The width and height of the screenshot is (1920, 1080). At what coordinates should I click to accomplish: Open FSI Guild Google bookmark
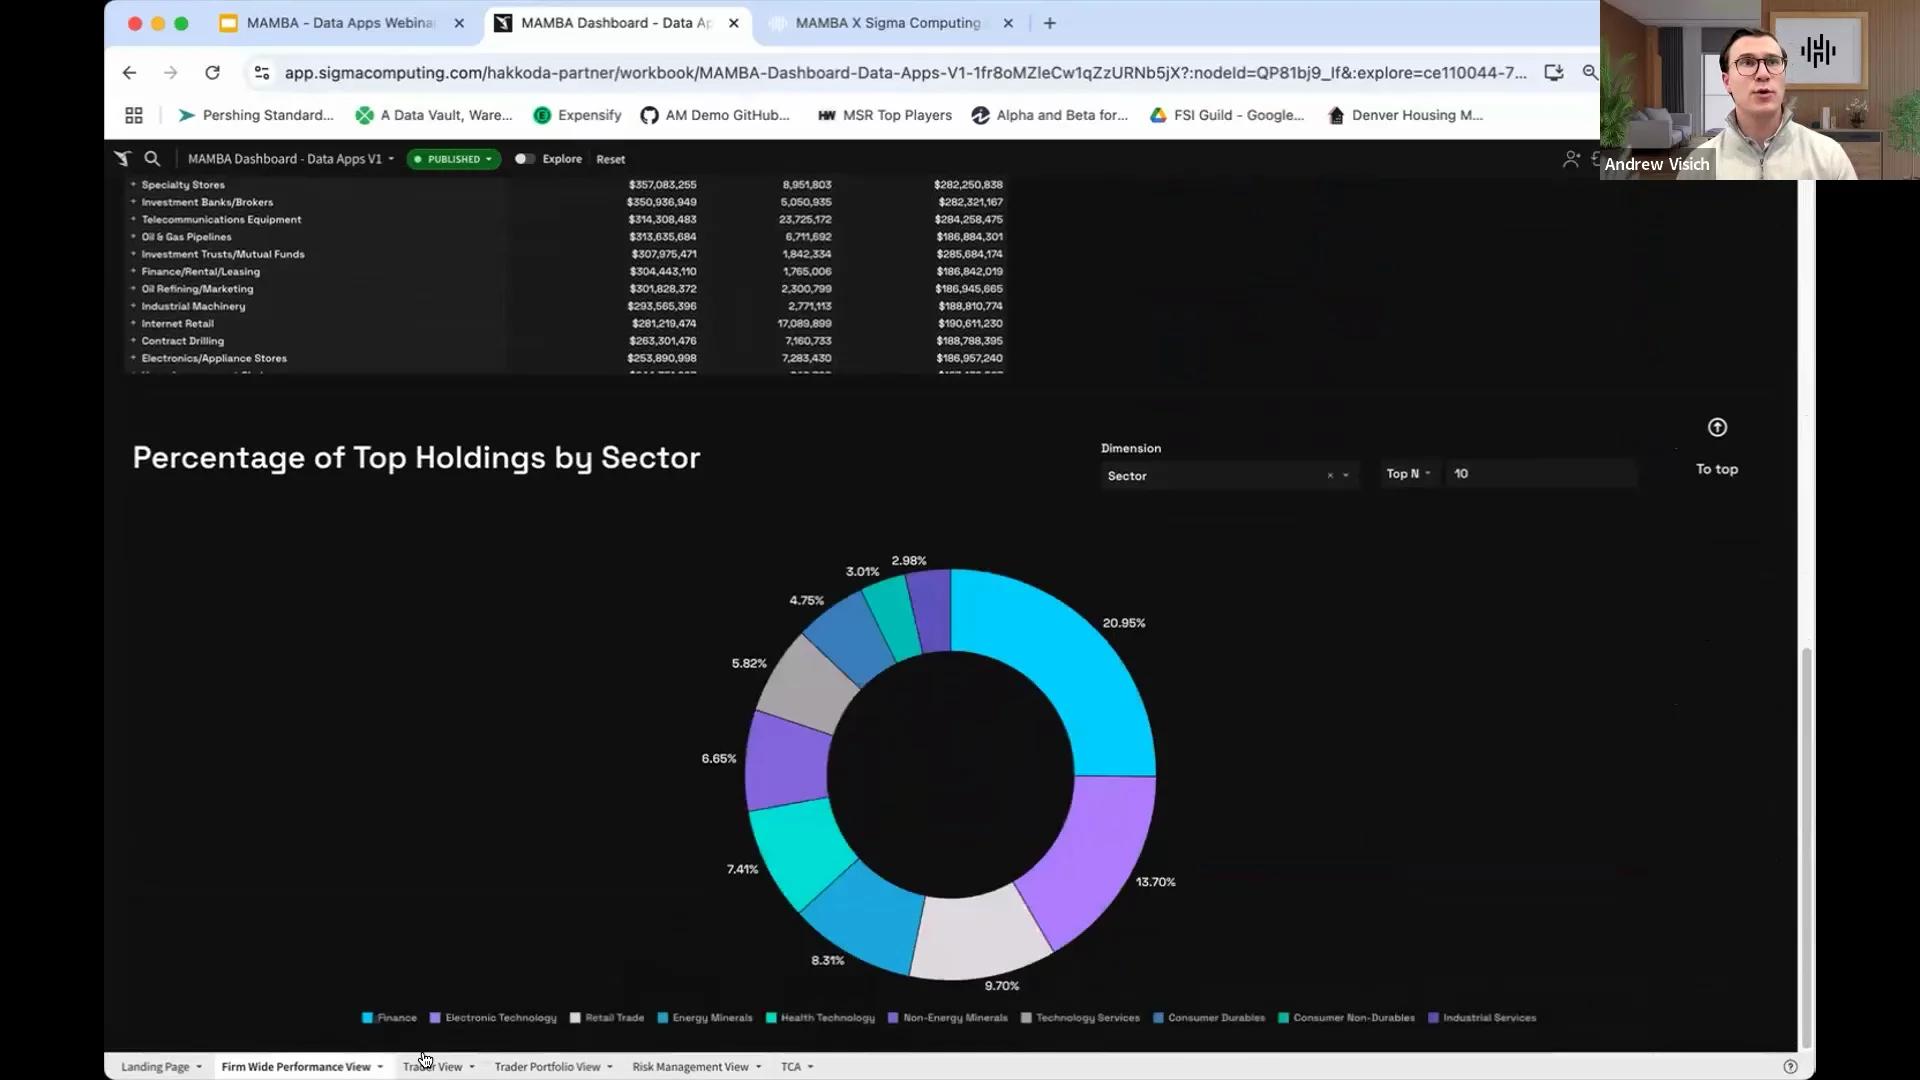point(1227,115)
